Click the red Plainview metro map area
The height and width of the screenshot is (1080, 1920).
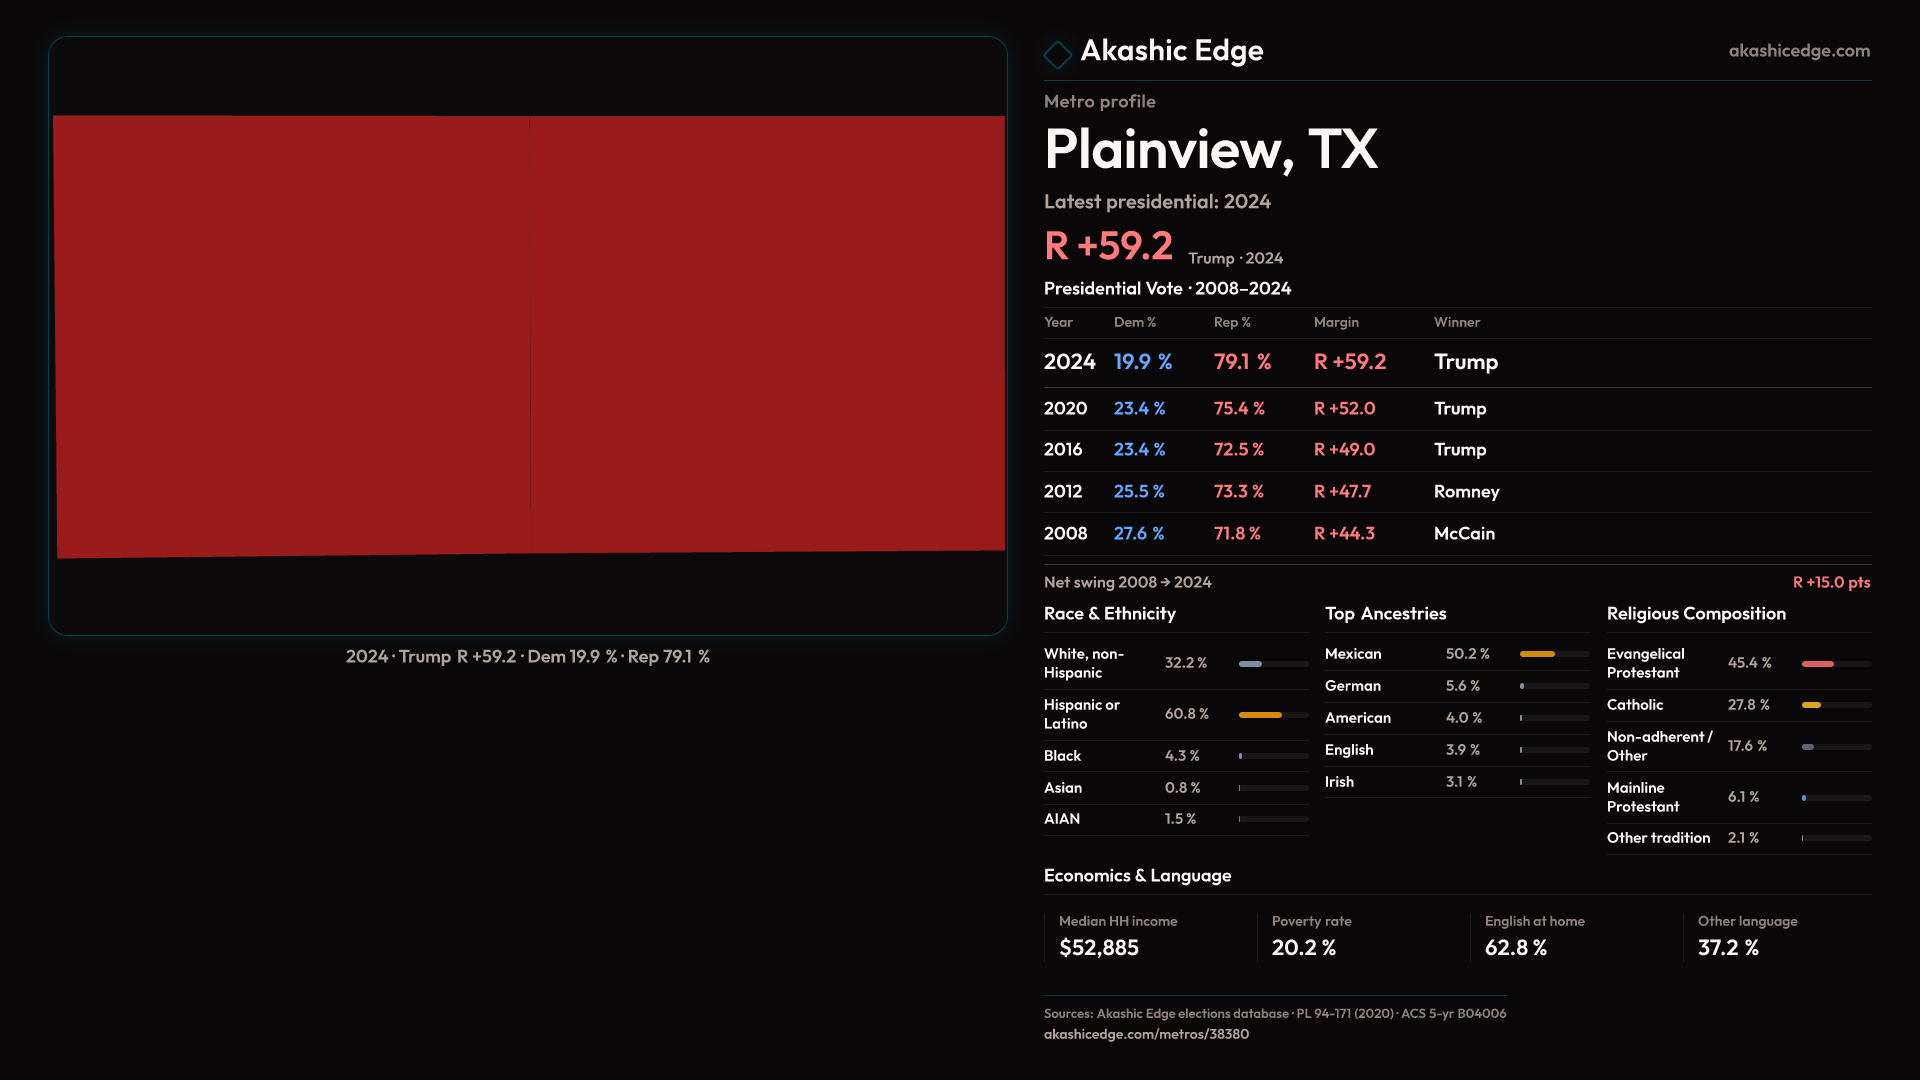[x=528, y=335]
